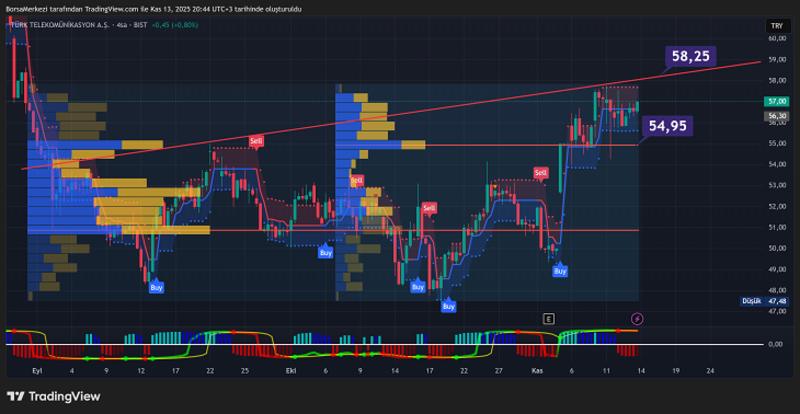
Task: Click the TradingView logo at bottom left
Action: tap(54, 396)
